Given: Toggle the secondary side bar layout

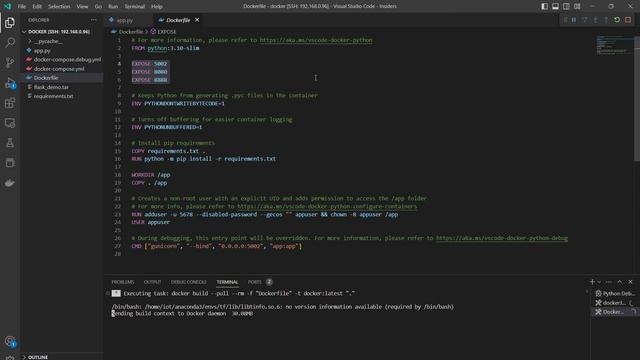Looking at the screenshot, I should 566,6.
